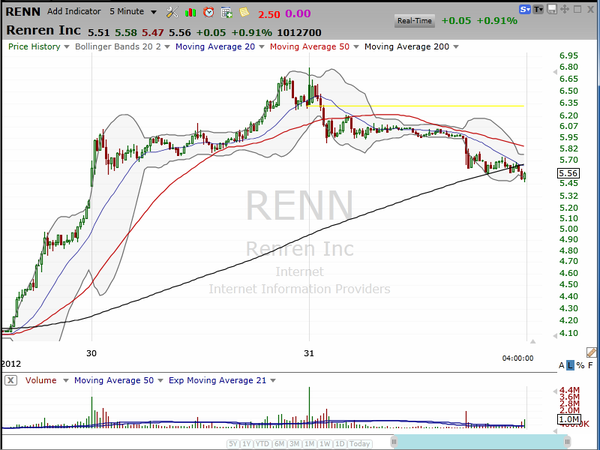Click the pencil edit-scale icon beside the chart

[x=591, y=352]
